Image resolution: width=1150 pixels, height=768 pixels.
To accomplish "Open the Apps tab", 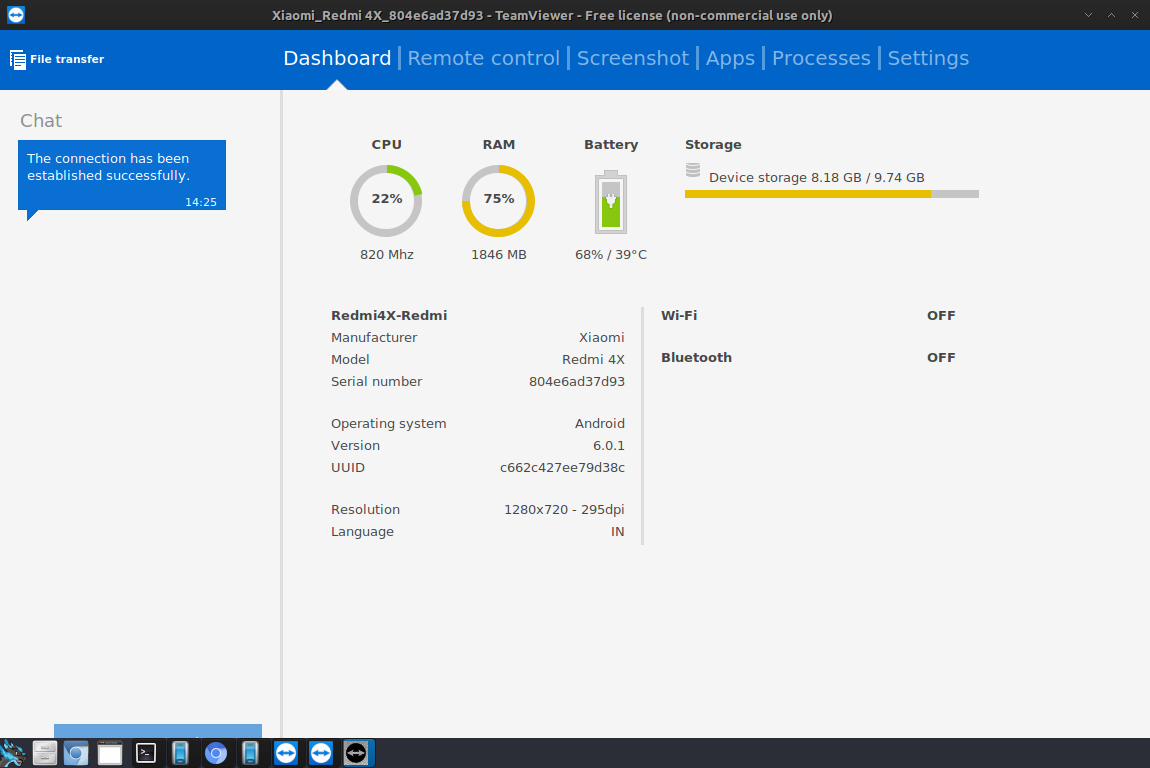I will coord(730,59).
